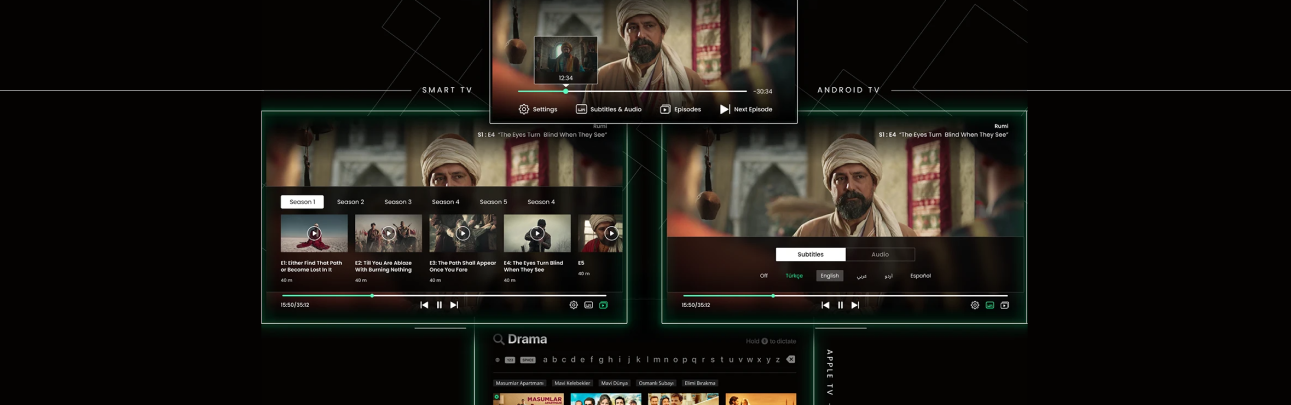Open episodes icon in Android TV player
Screen dimensions: 1291x405
tap(1005, 305)
